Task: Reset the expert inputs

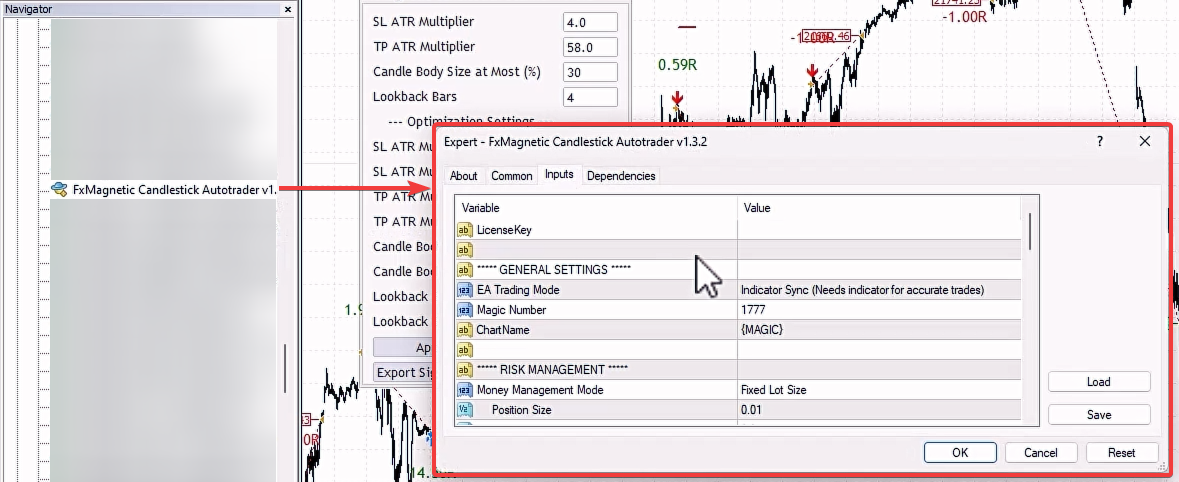Action: point(1121,453)
